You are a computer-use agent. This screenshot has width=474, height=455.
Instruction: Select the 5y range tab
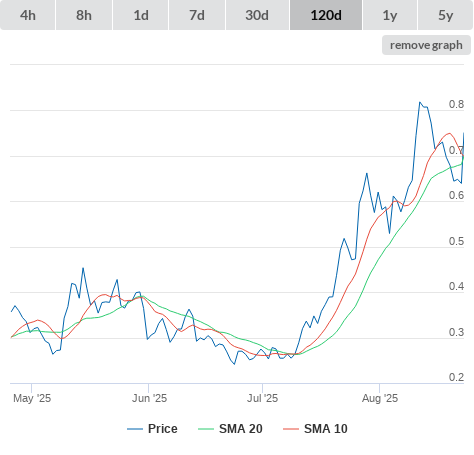coord(445,15)
